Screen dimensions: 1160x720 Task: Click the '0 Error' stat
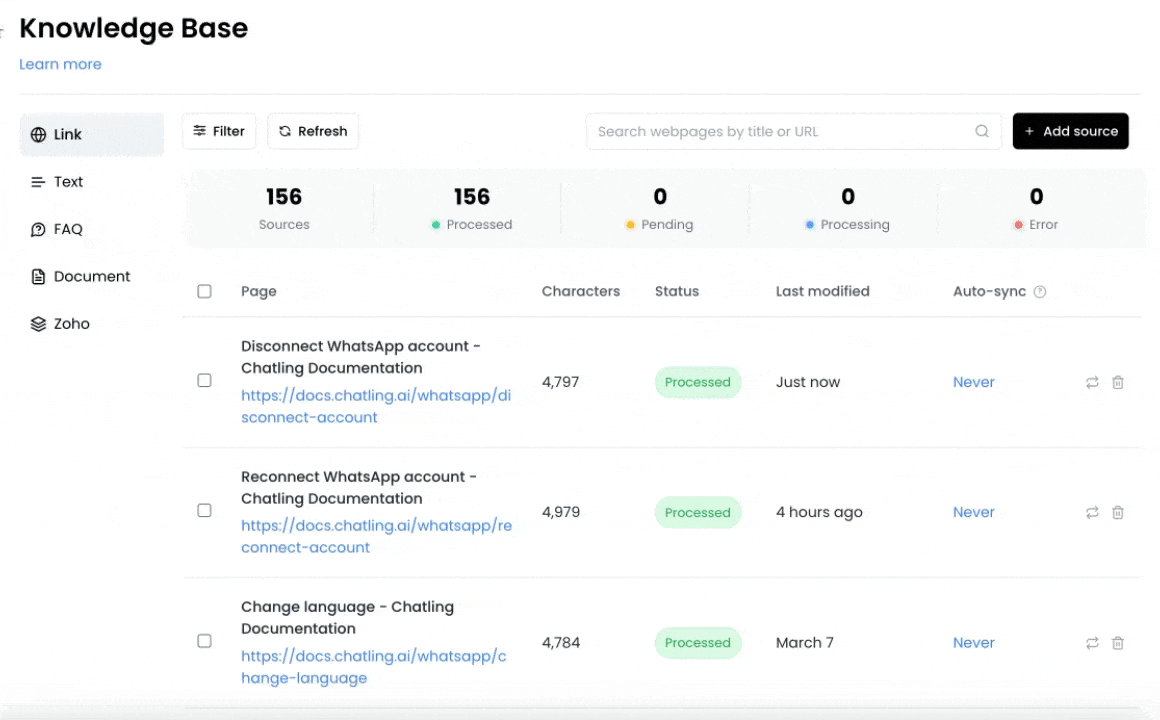[1036, 208]
